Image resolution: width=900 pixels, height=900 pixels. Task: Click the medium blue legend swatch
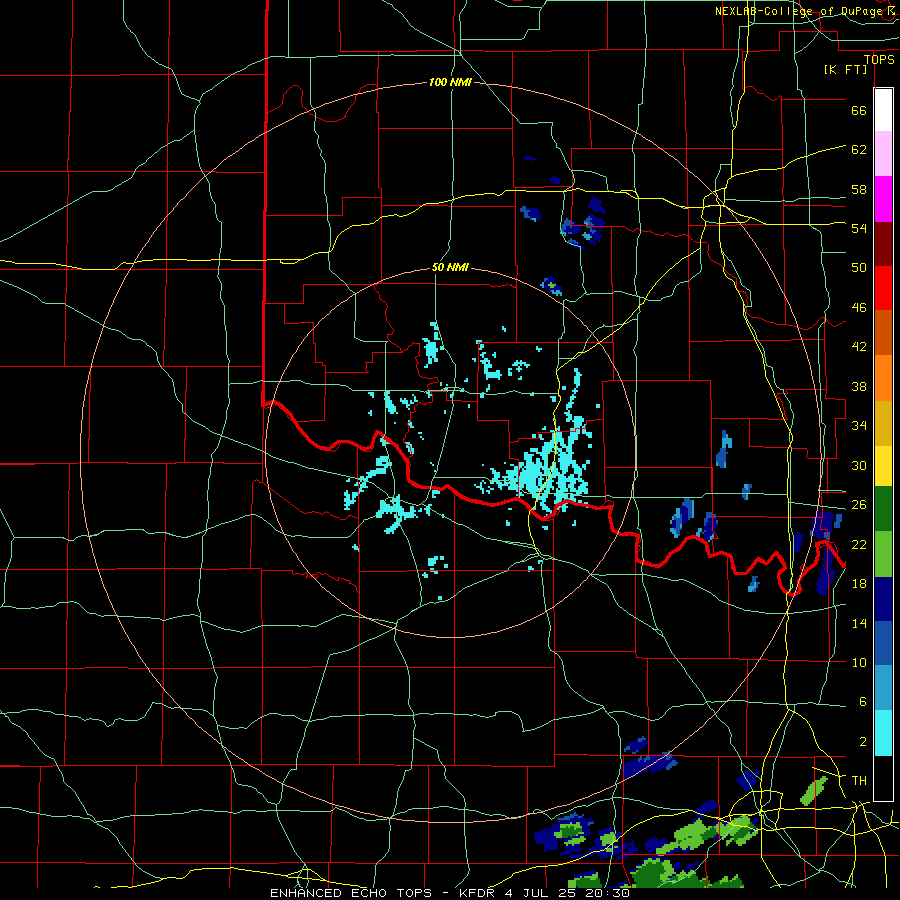883,643
